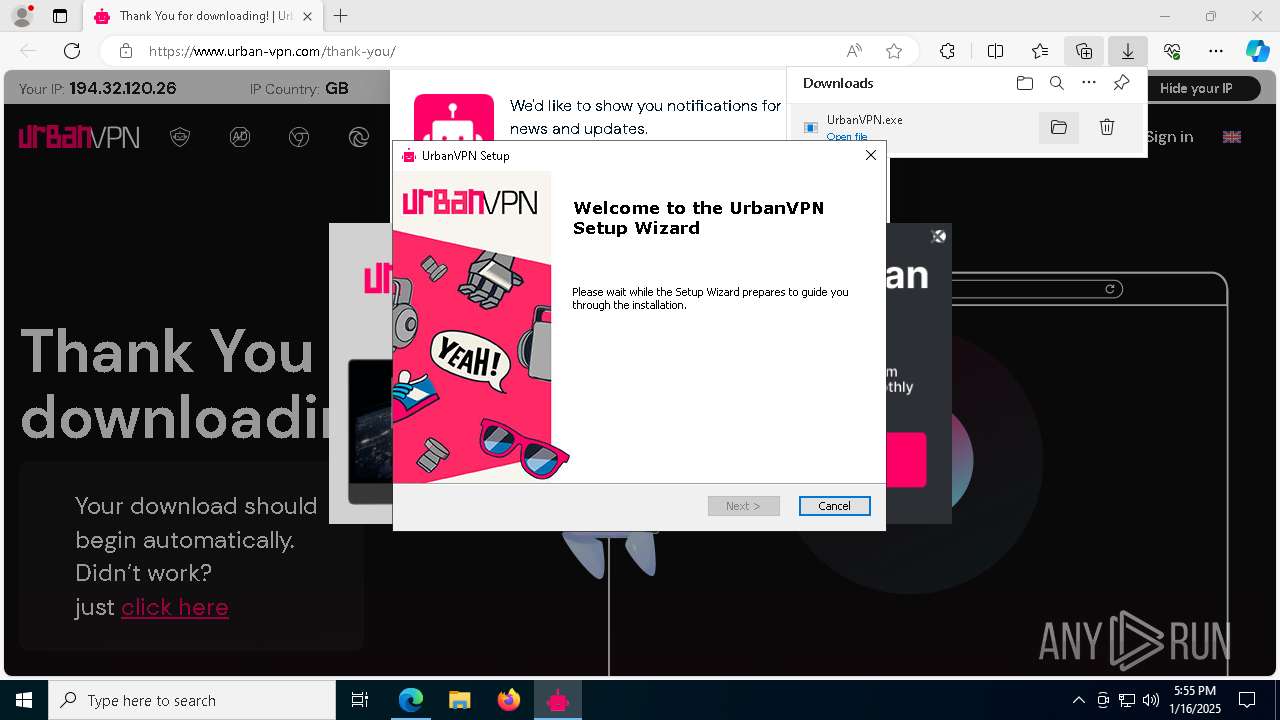This screenshot has width=1280, height=720.
Task: Activate the Read aloud icon
Action: pyautogui.click(x=854, y=51)
